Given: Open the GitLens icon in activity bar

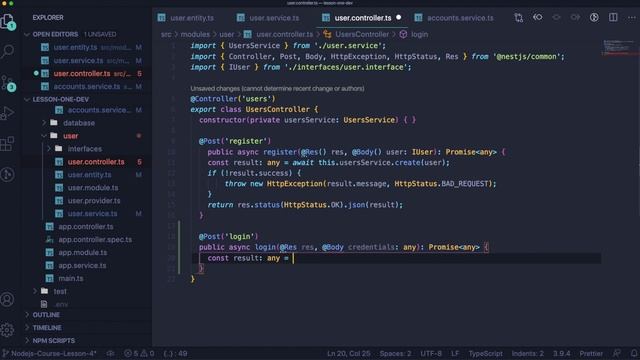Looking at the screenshot, I should point(8,175).
